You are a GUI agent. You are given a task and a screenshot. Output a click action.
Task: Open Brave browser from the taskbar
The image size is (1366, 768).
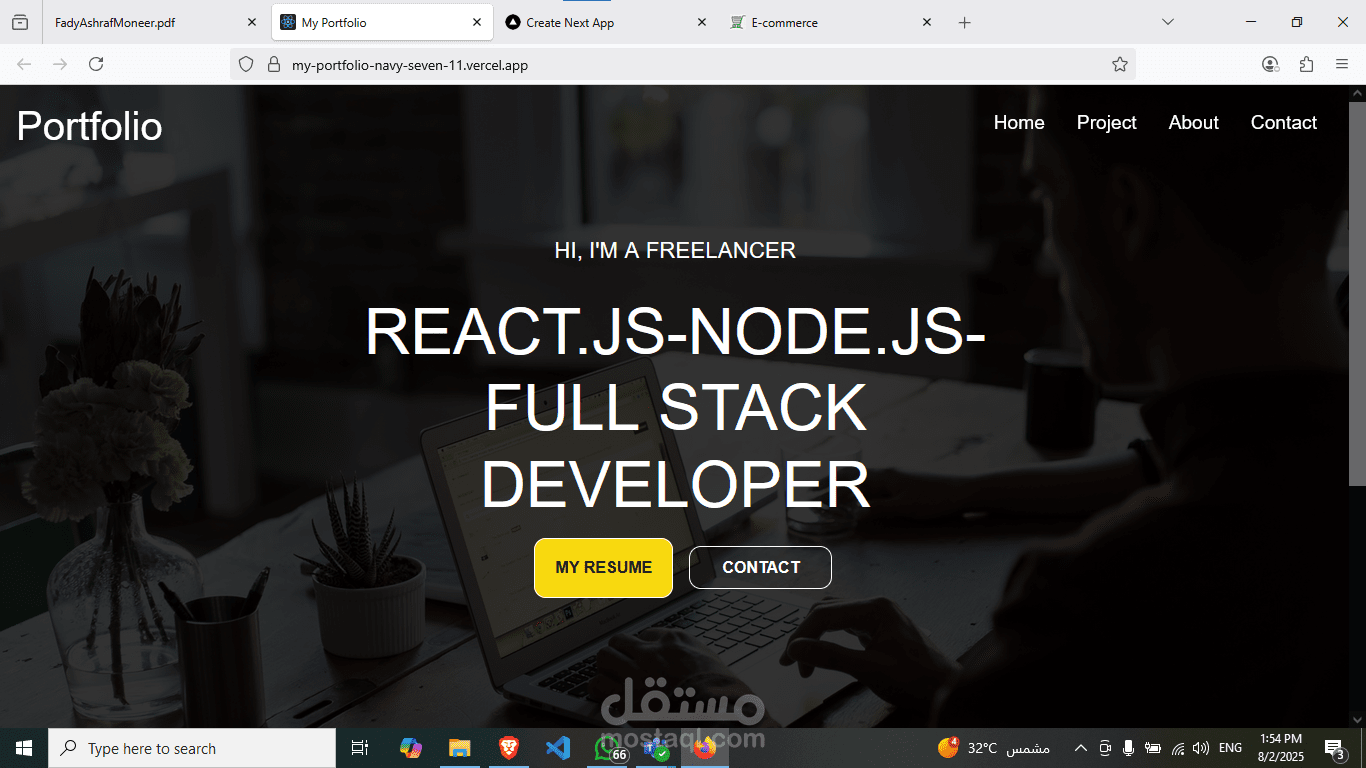pyautogui.click(x=509, y=748)
